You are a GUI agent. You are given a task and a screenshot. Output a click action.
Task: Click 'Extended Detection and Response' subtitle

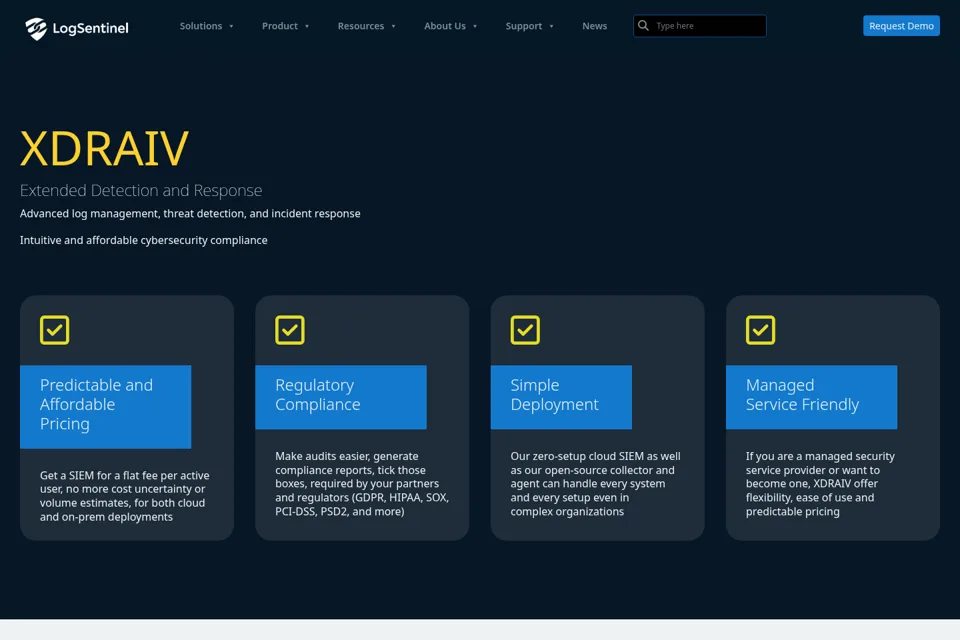click(x=141, y=190)
